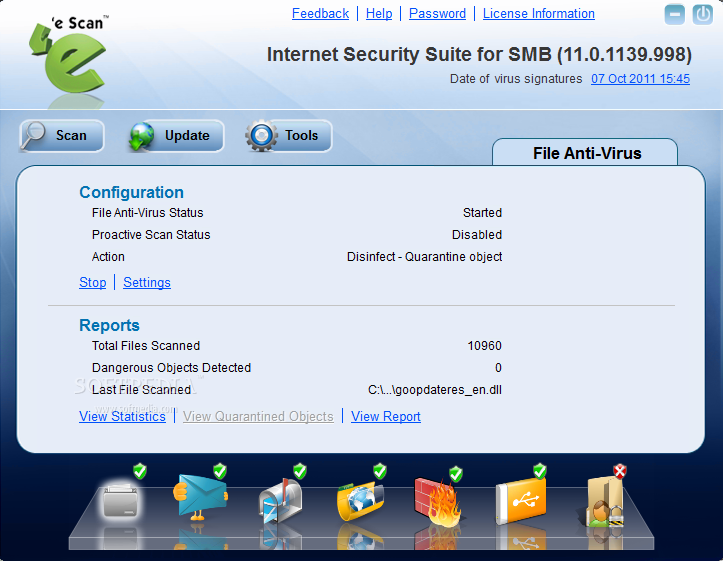Click View Quarantined Objects link
723x561 pixels.
point(258,416)
